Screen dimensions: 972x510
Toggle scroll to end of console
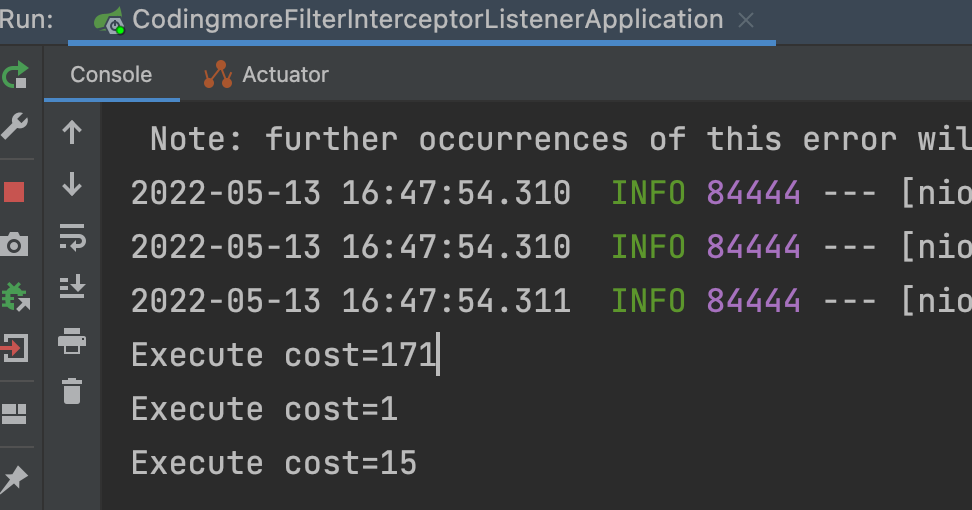[72, 289]
